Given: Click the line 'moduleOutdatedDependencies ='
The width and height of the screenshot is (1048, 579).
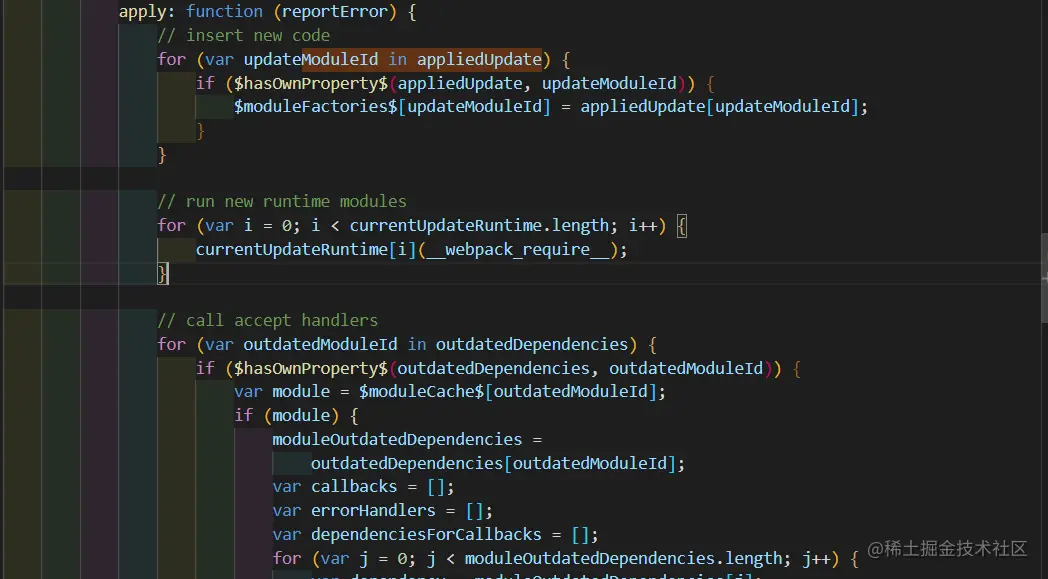Looking at the screenshot, I should pos(407,439).
